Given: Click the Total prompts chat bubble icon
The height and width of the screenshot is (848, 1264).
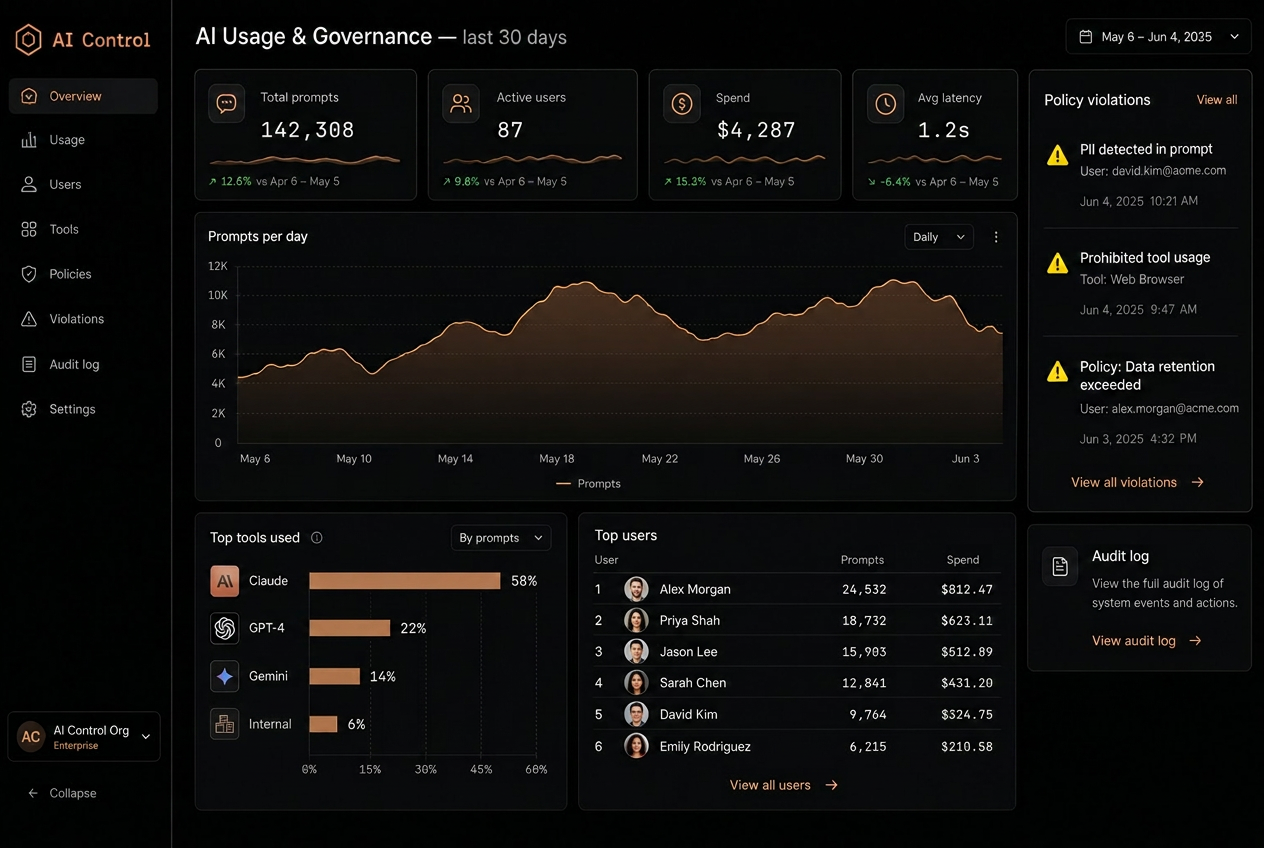Looking at the screenshot, I should click(x=227, y=104).
